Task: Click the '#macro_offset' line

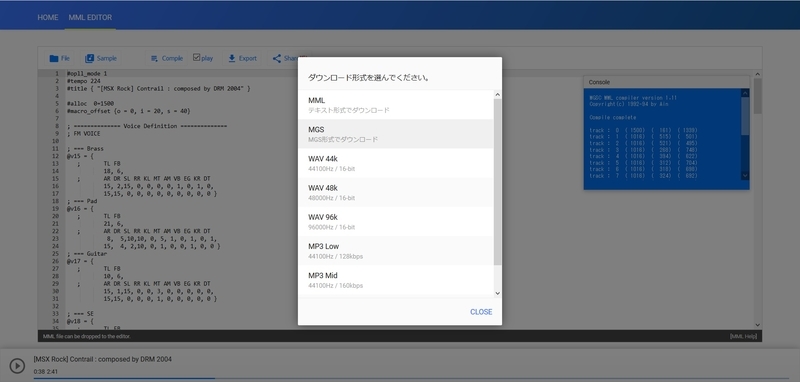Action: point(129,111)
